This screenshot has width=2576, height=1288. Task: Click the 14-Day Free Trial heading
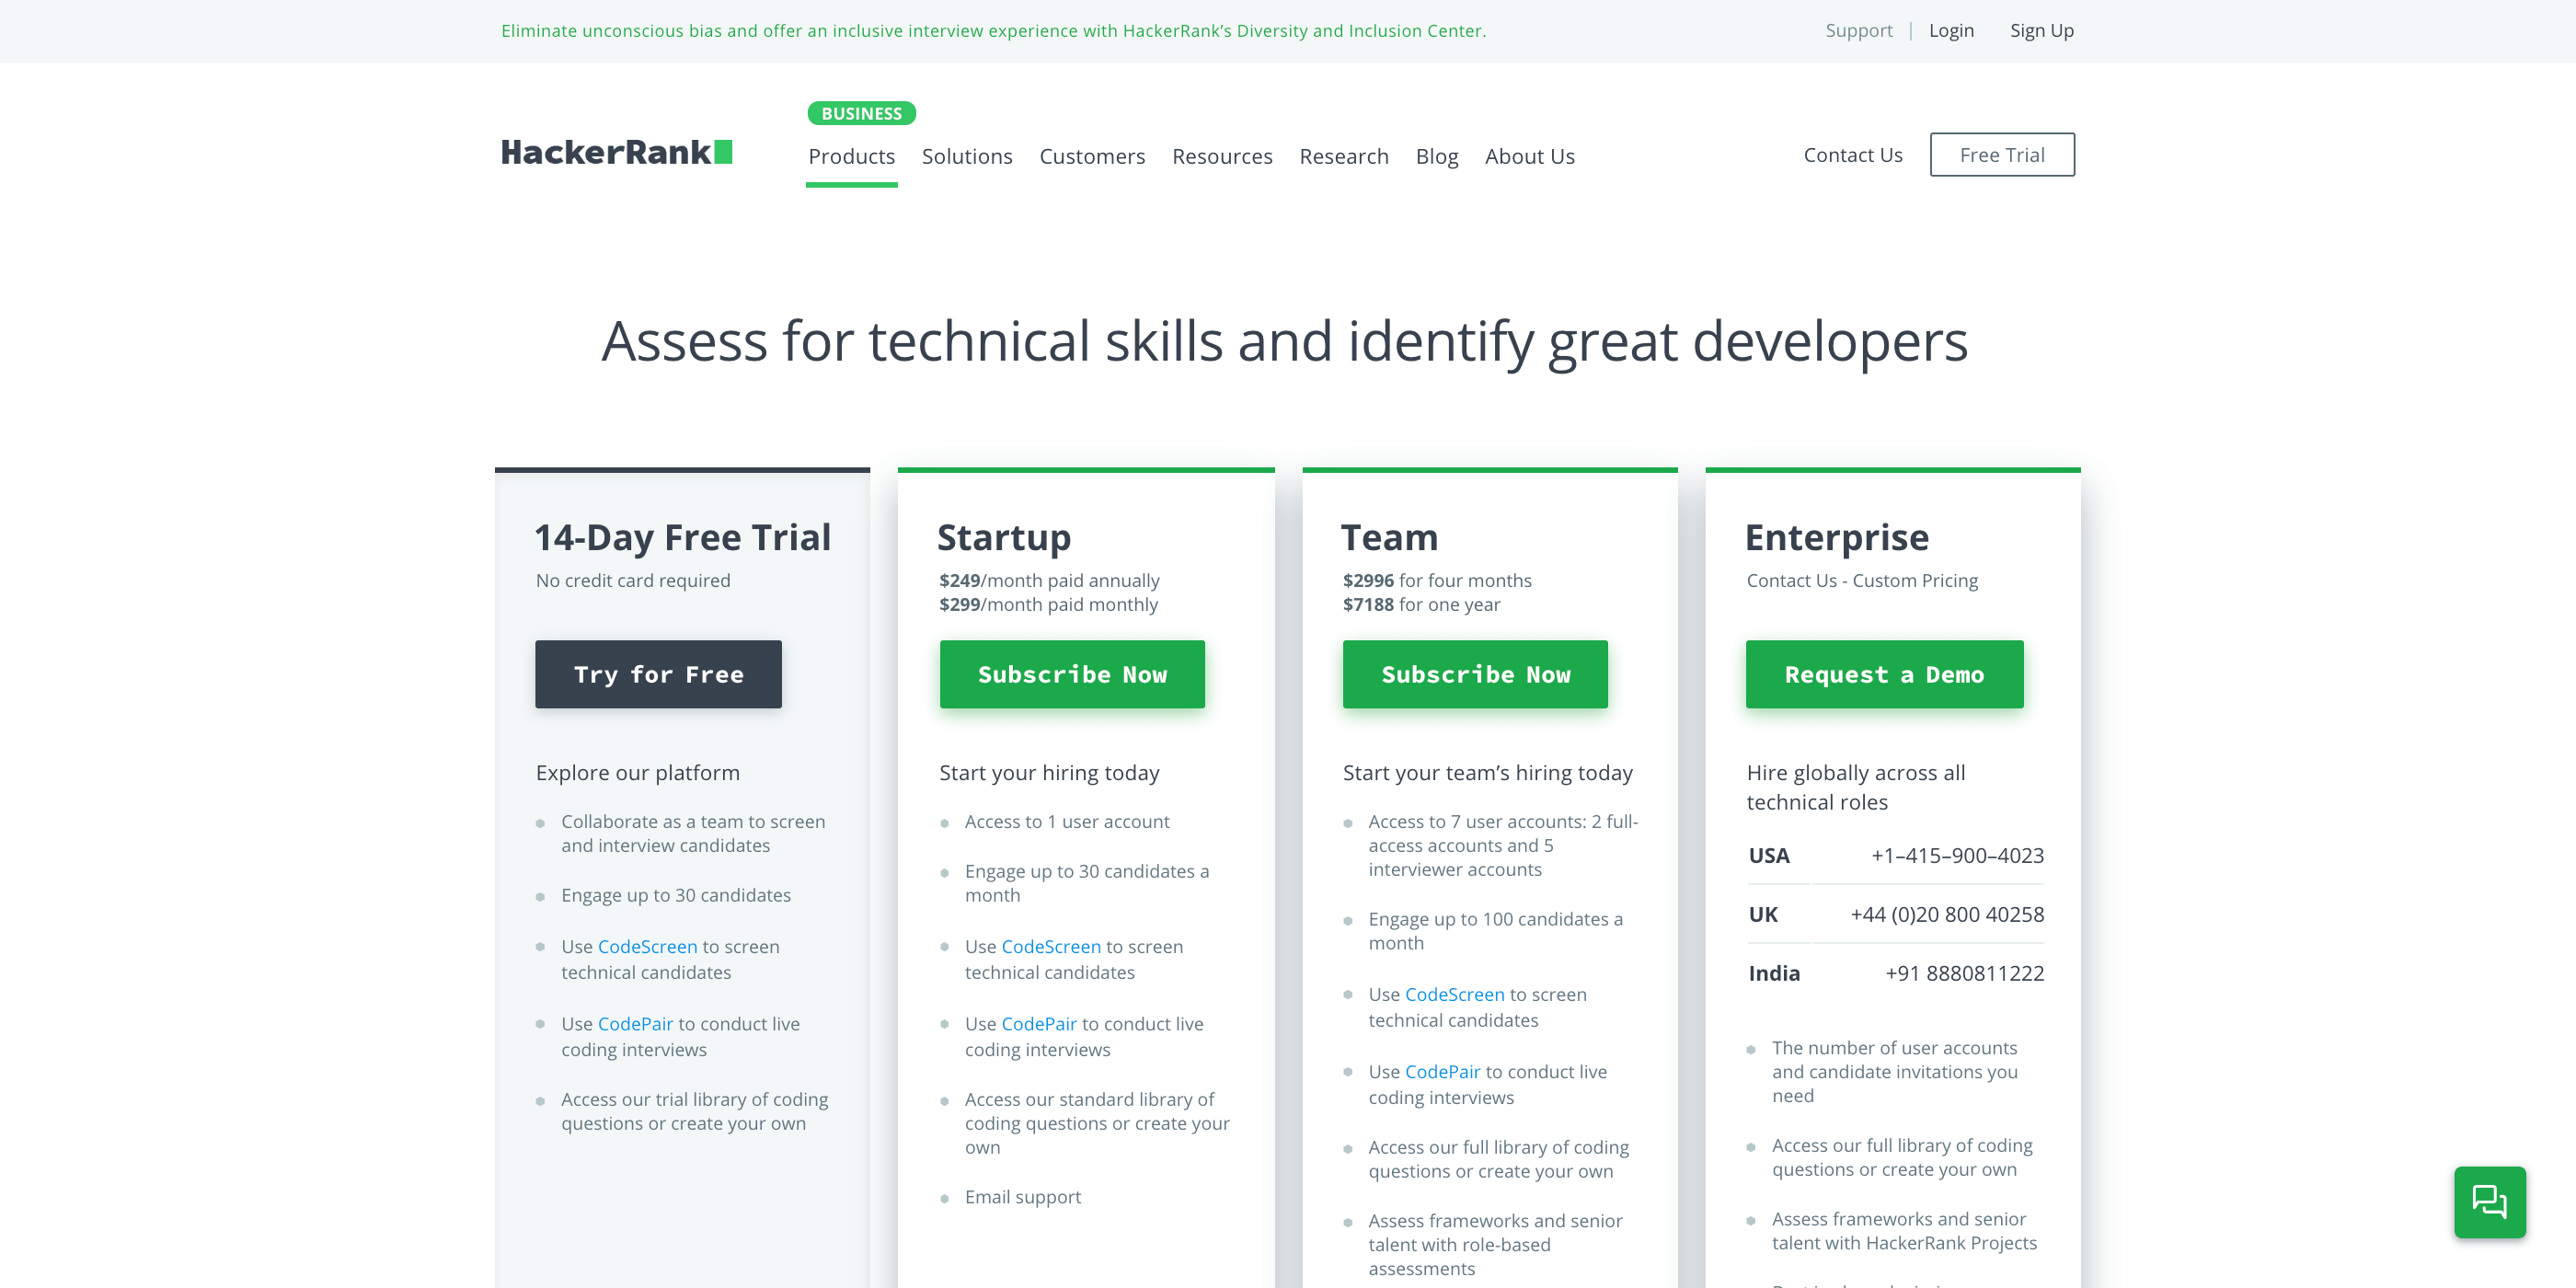683,537
